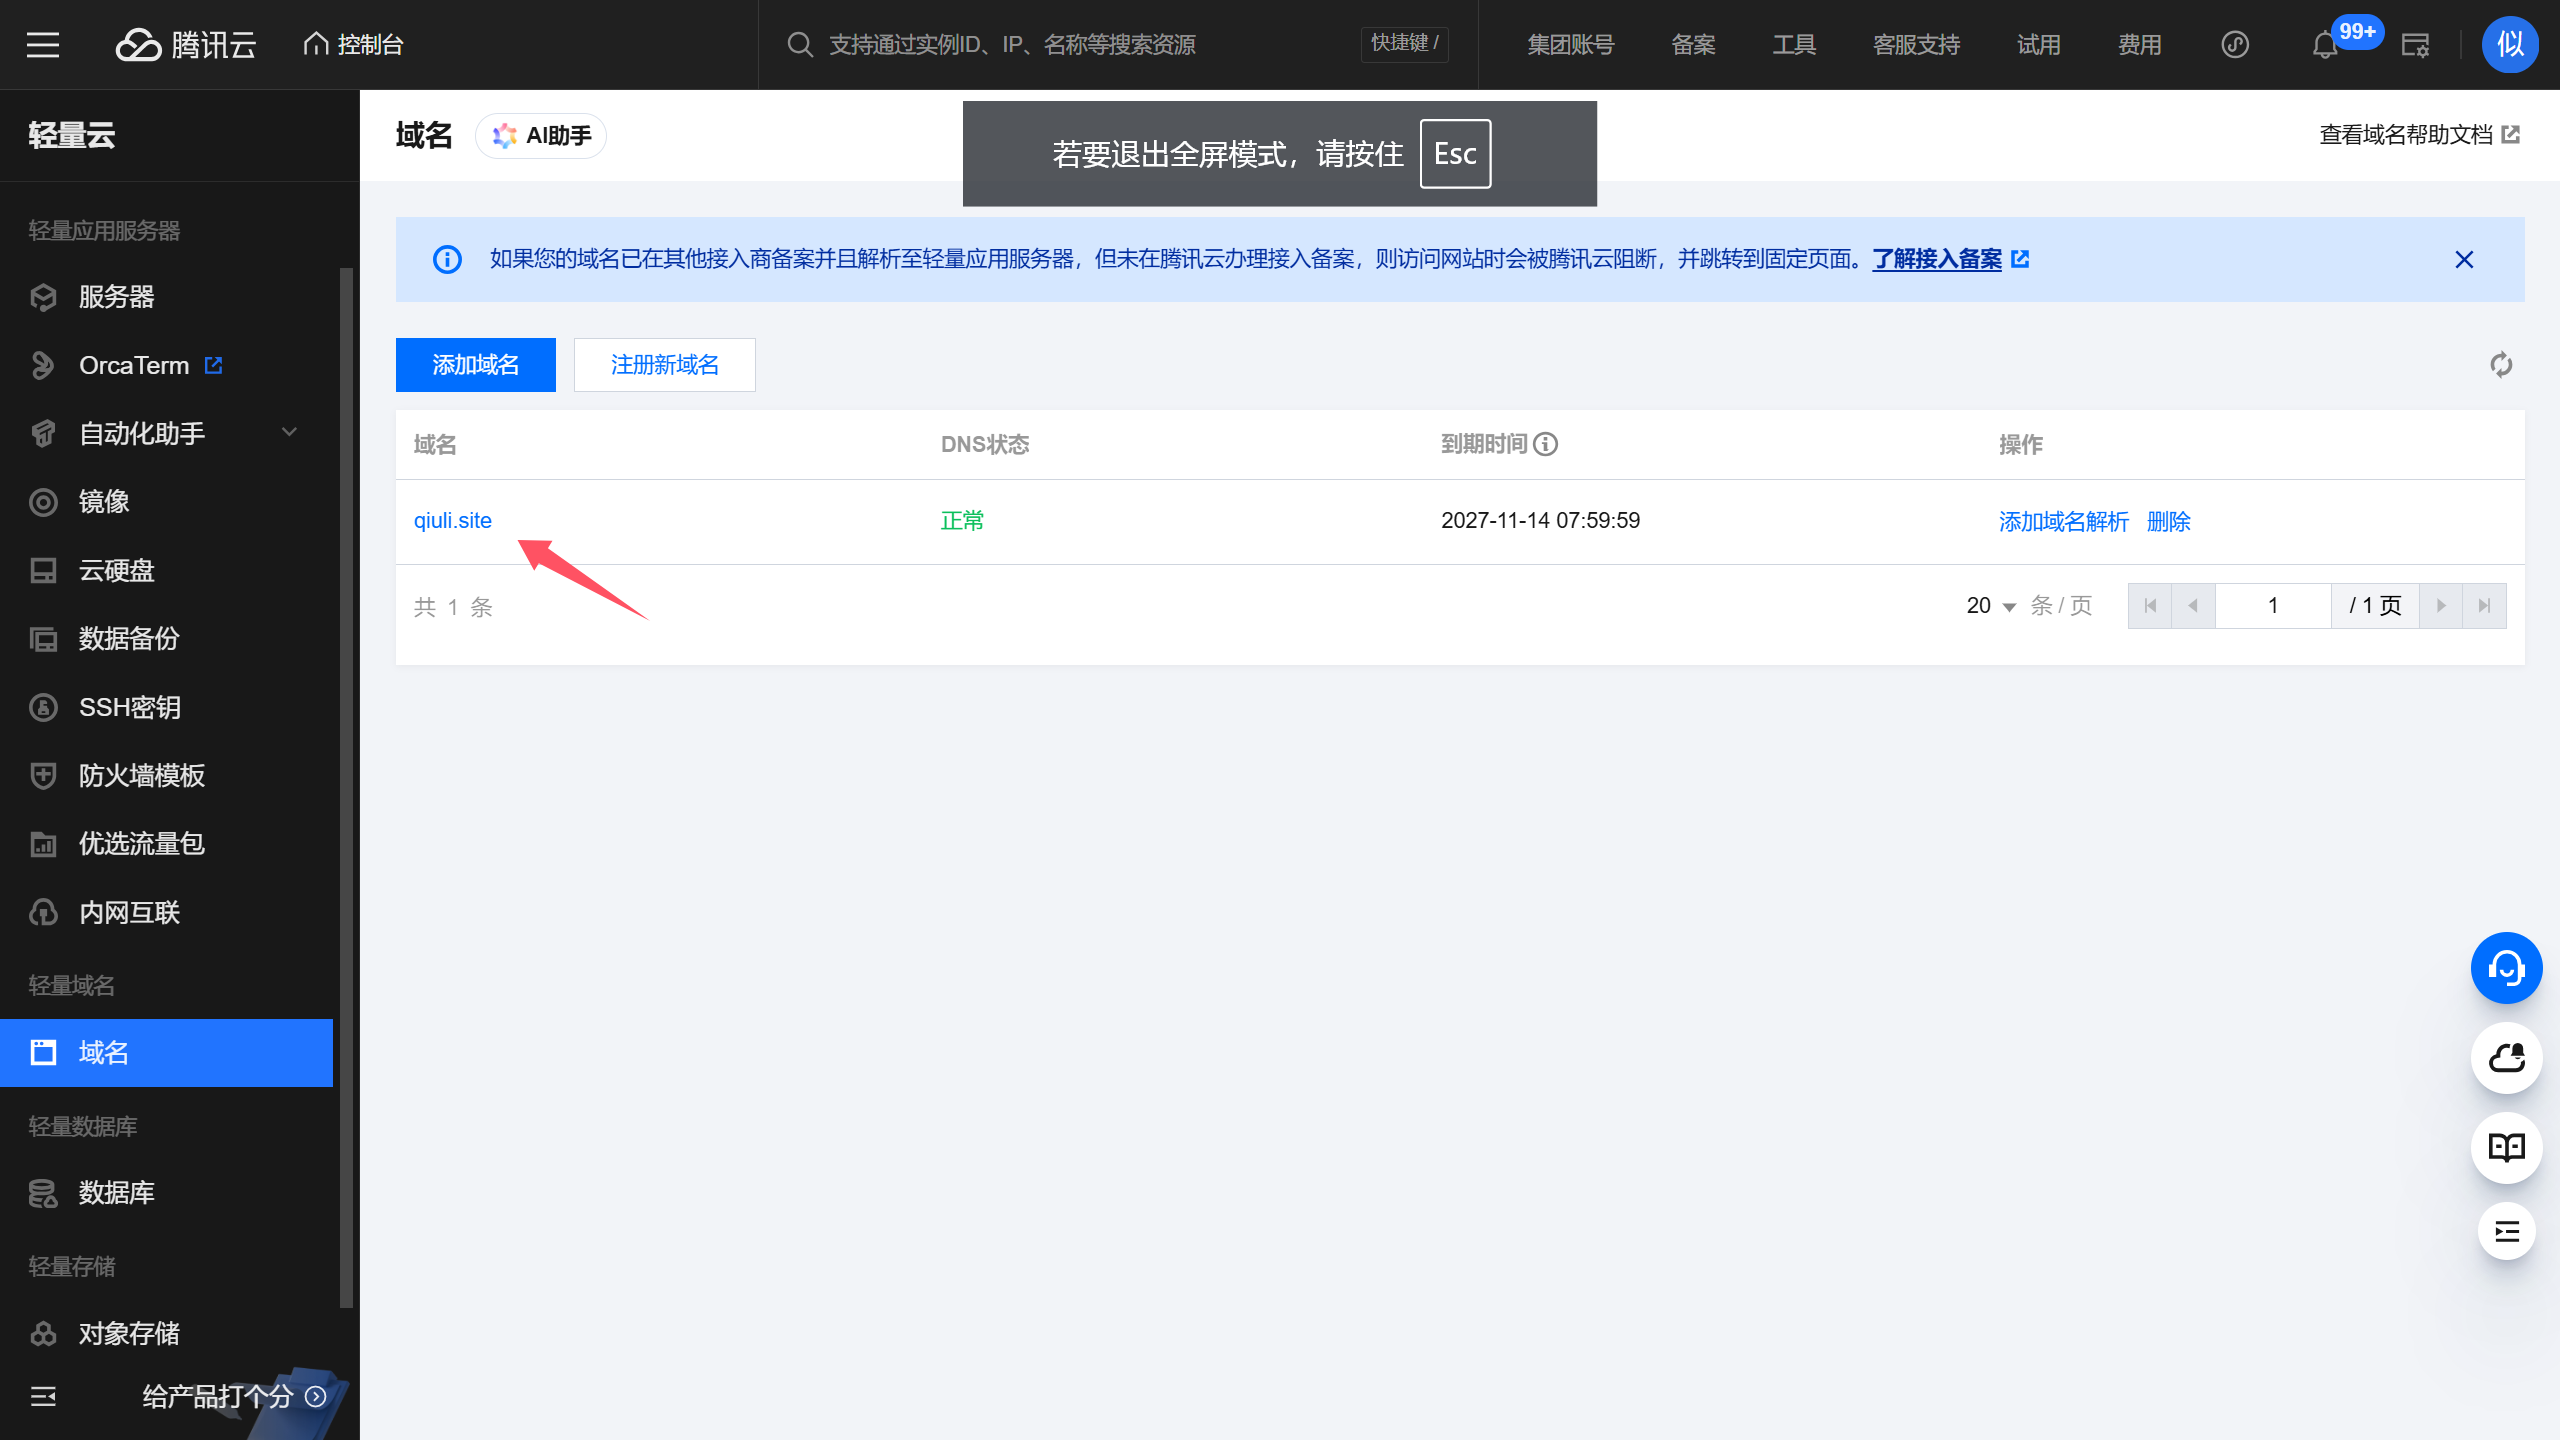Click the notification bell icon

point(2324,45)
